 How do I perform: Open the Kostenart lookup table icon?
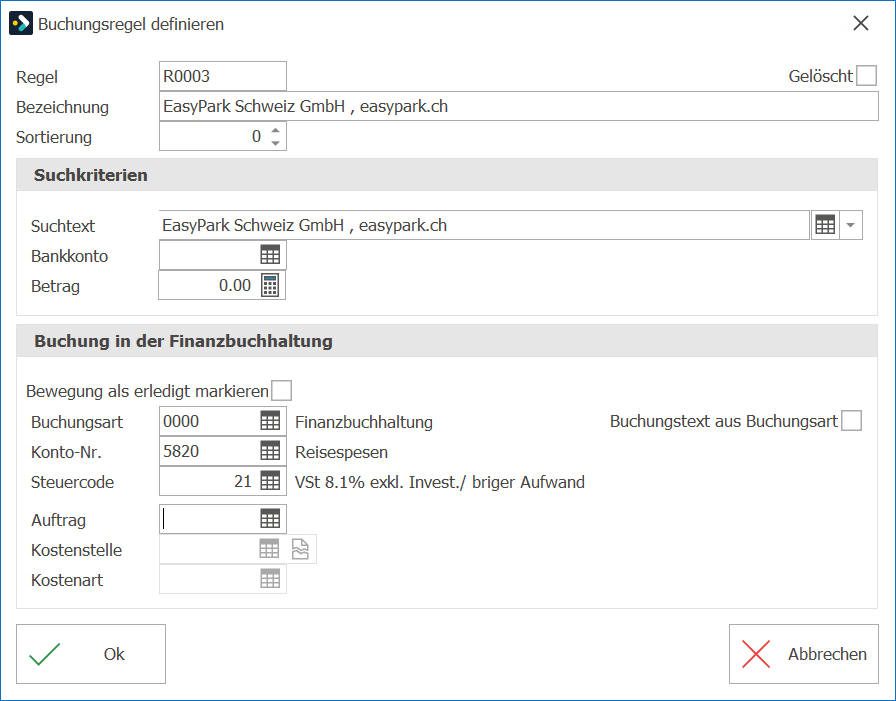[x=270, y=579]
